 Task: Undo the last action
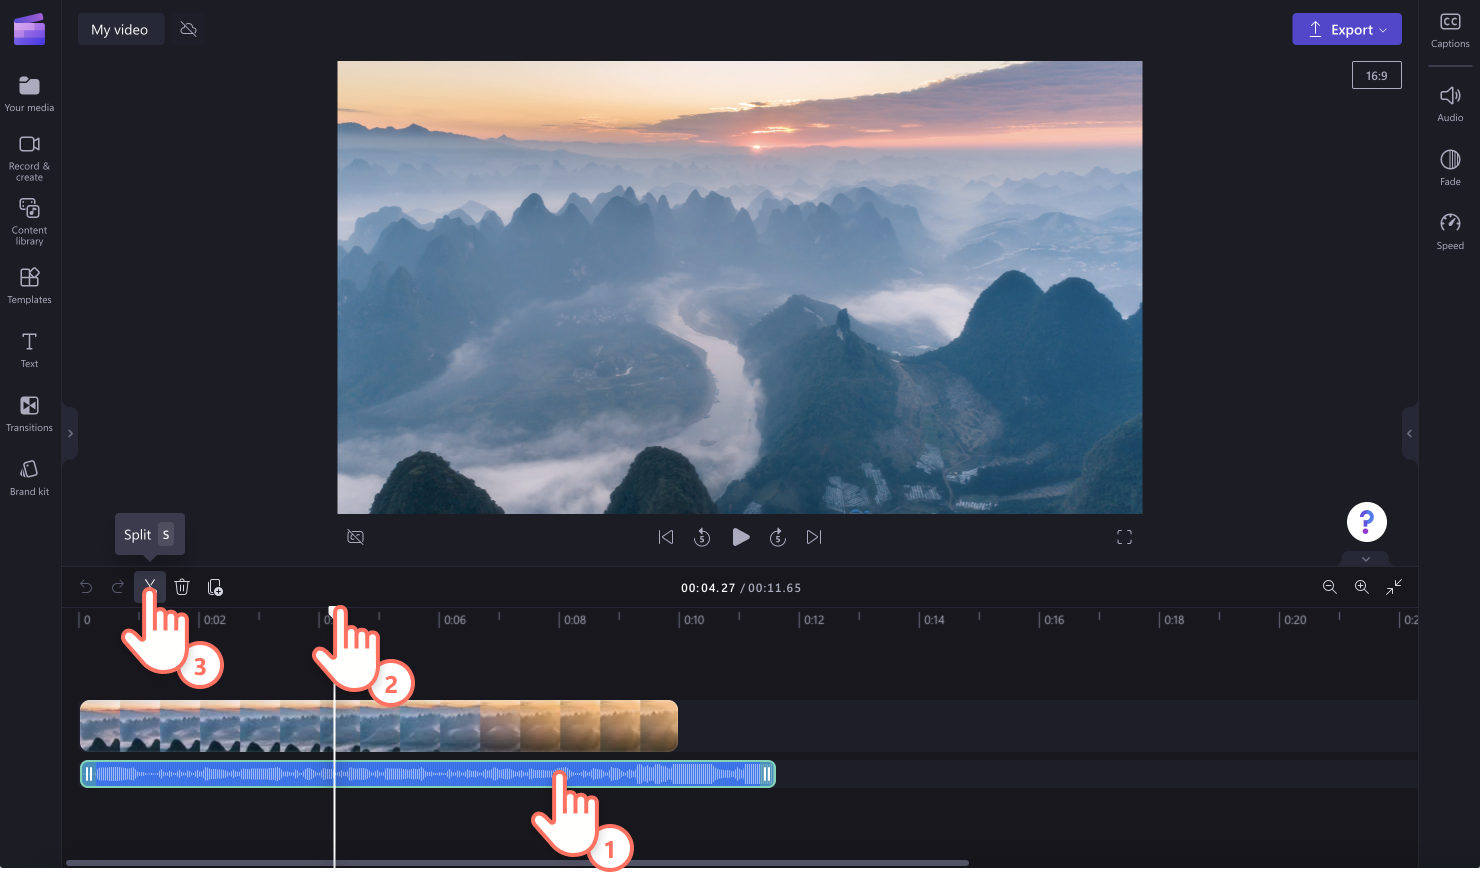click(x=86, y=587)
